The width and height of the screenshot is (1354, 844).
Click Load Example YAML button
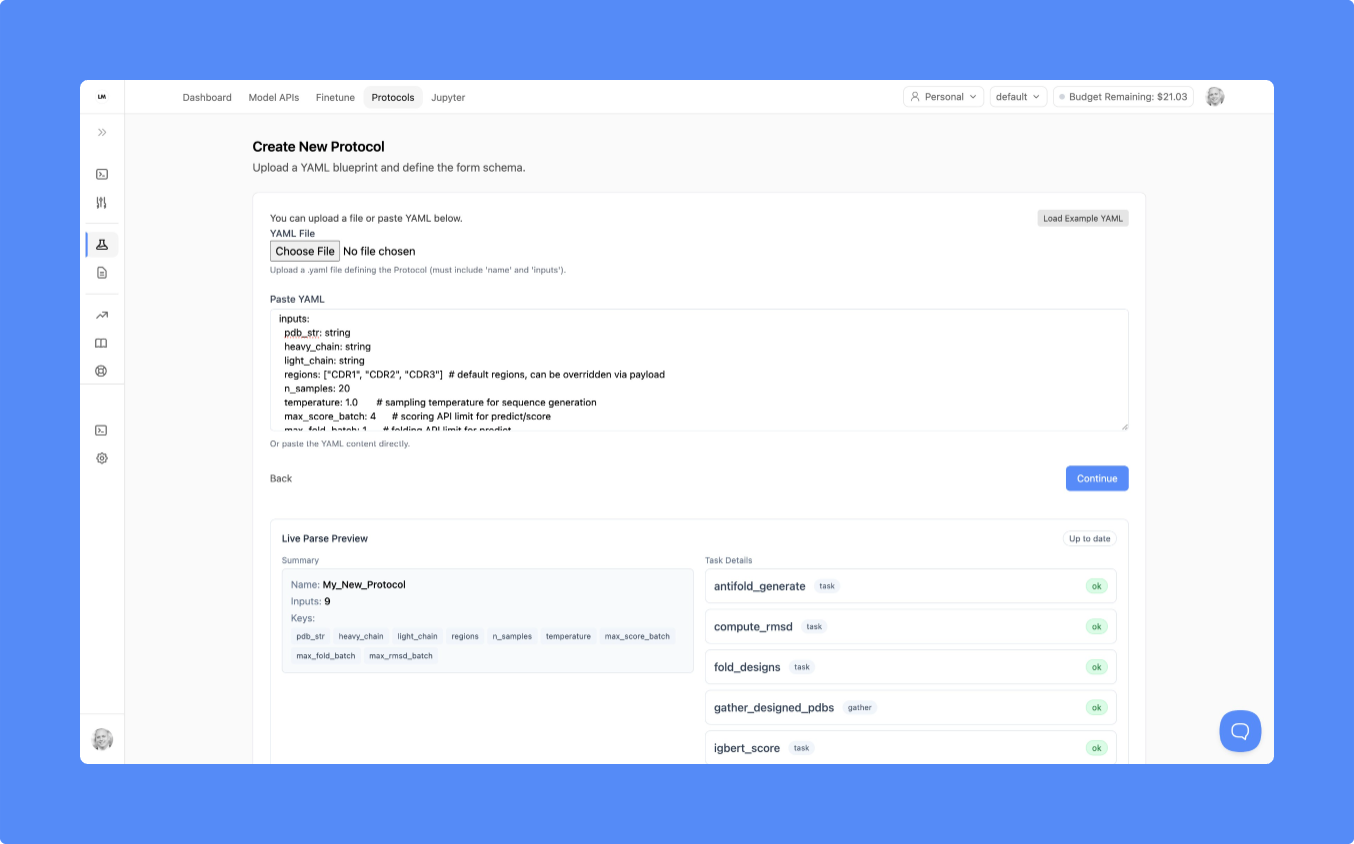coord(1083,218)
